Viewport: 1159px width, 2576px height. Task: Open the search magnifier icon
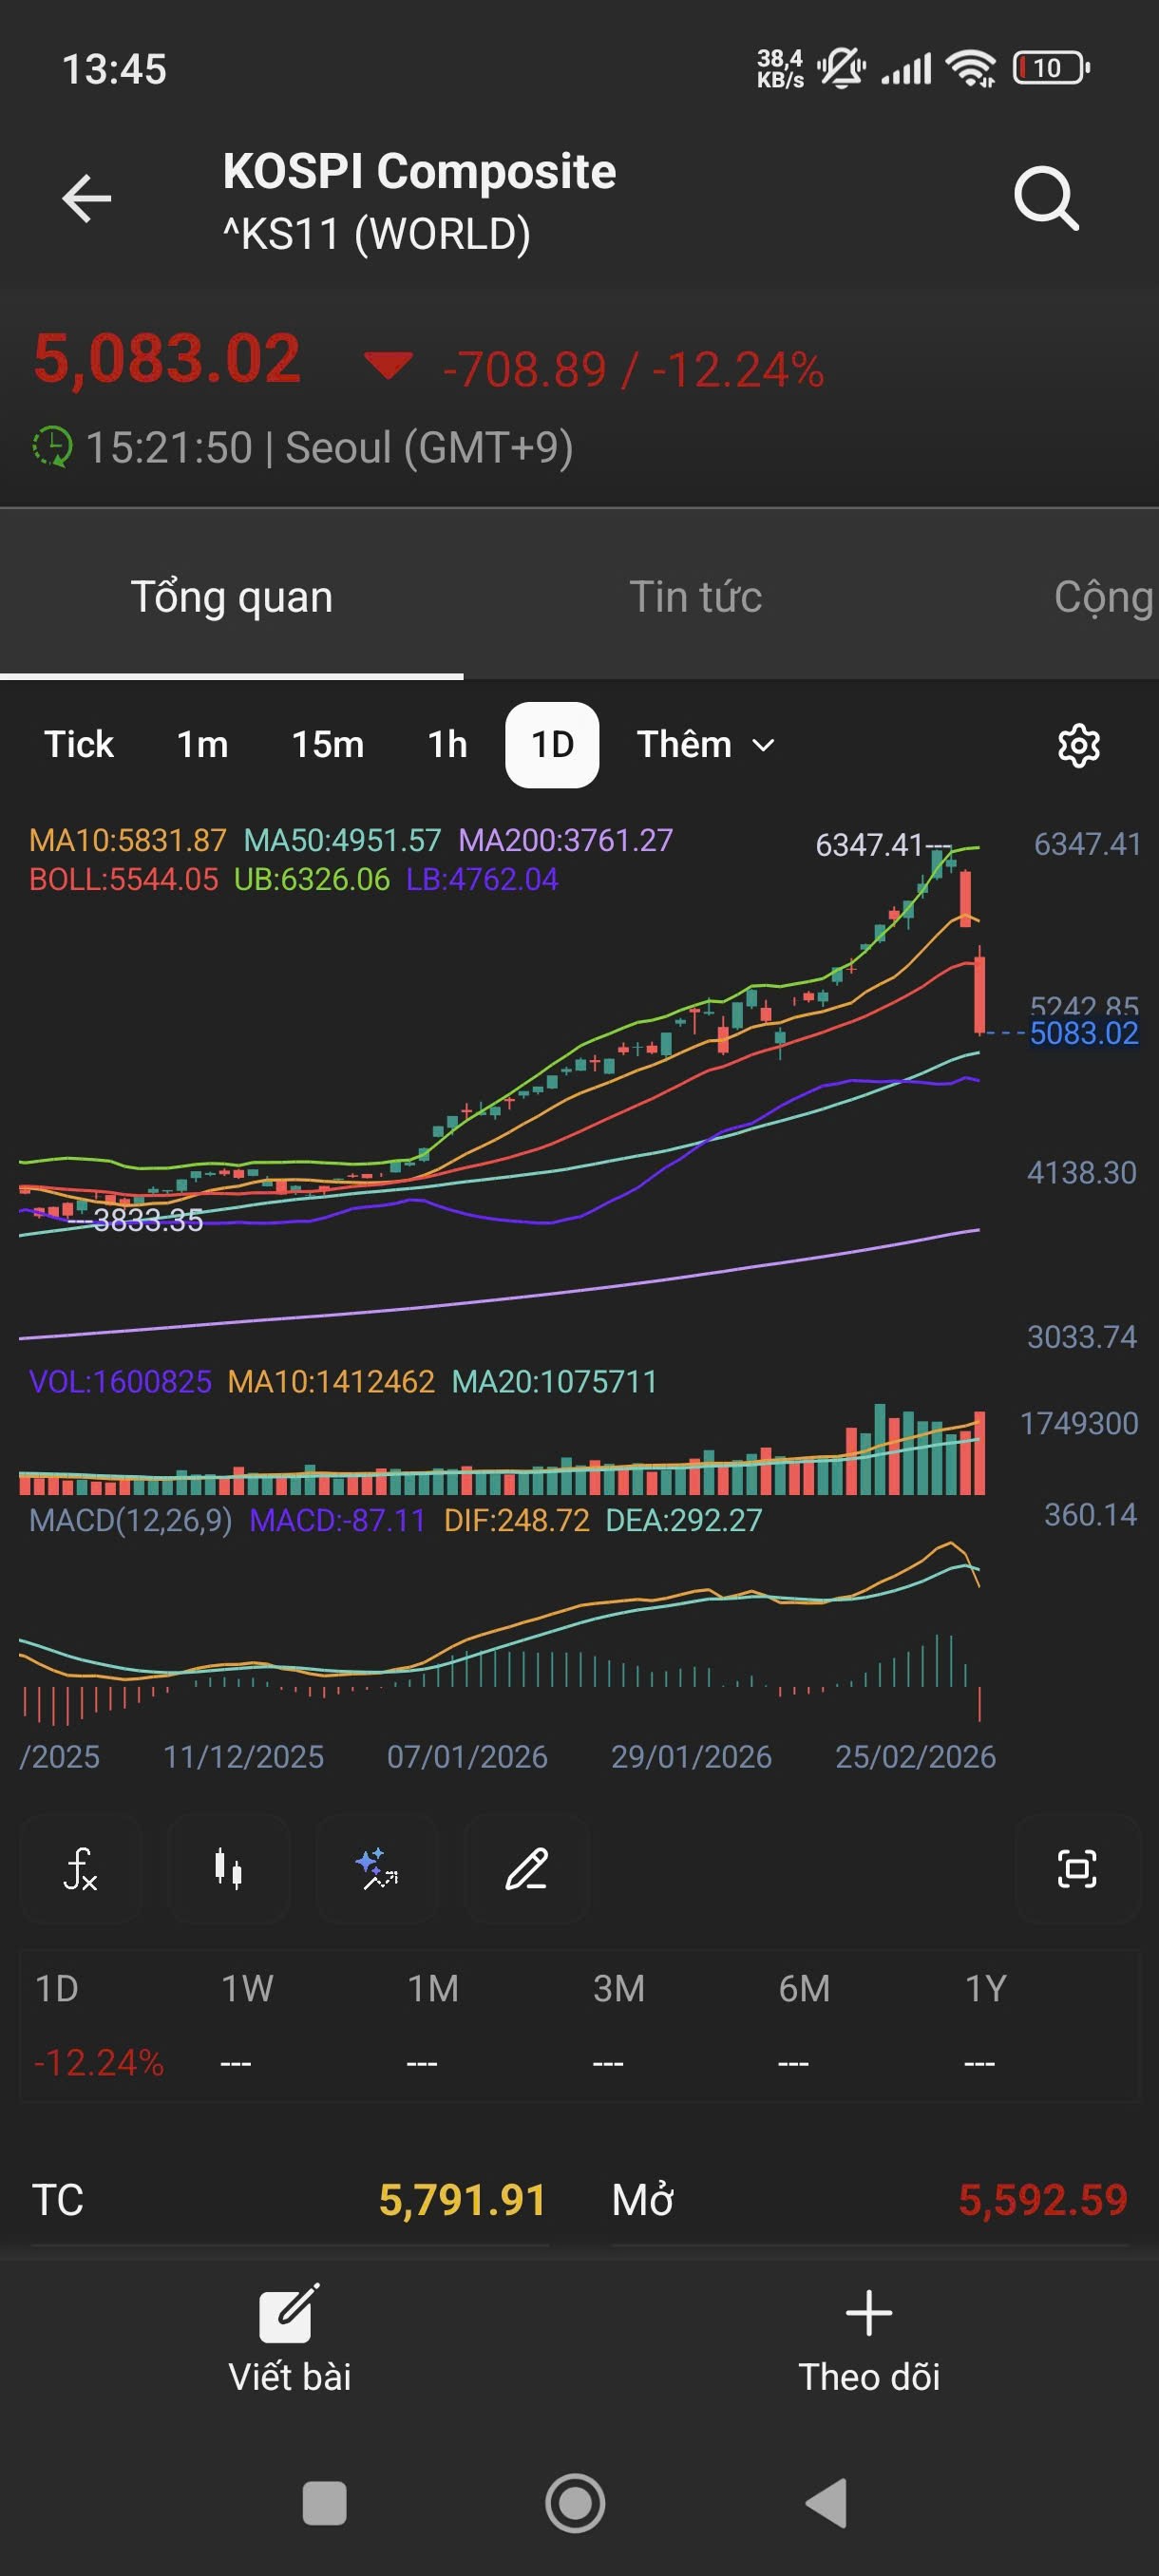point(1045,199)
